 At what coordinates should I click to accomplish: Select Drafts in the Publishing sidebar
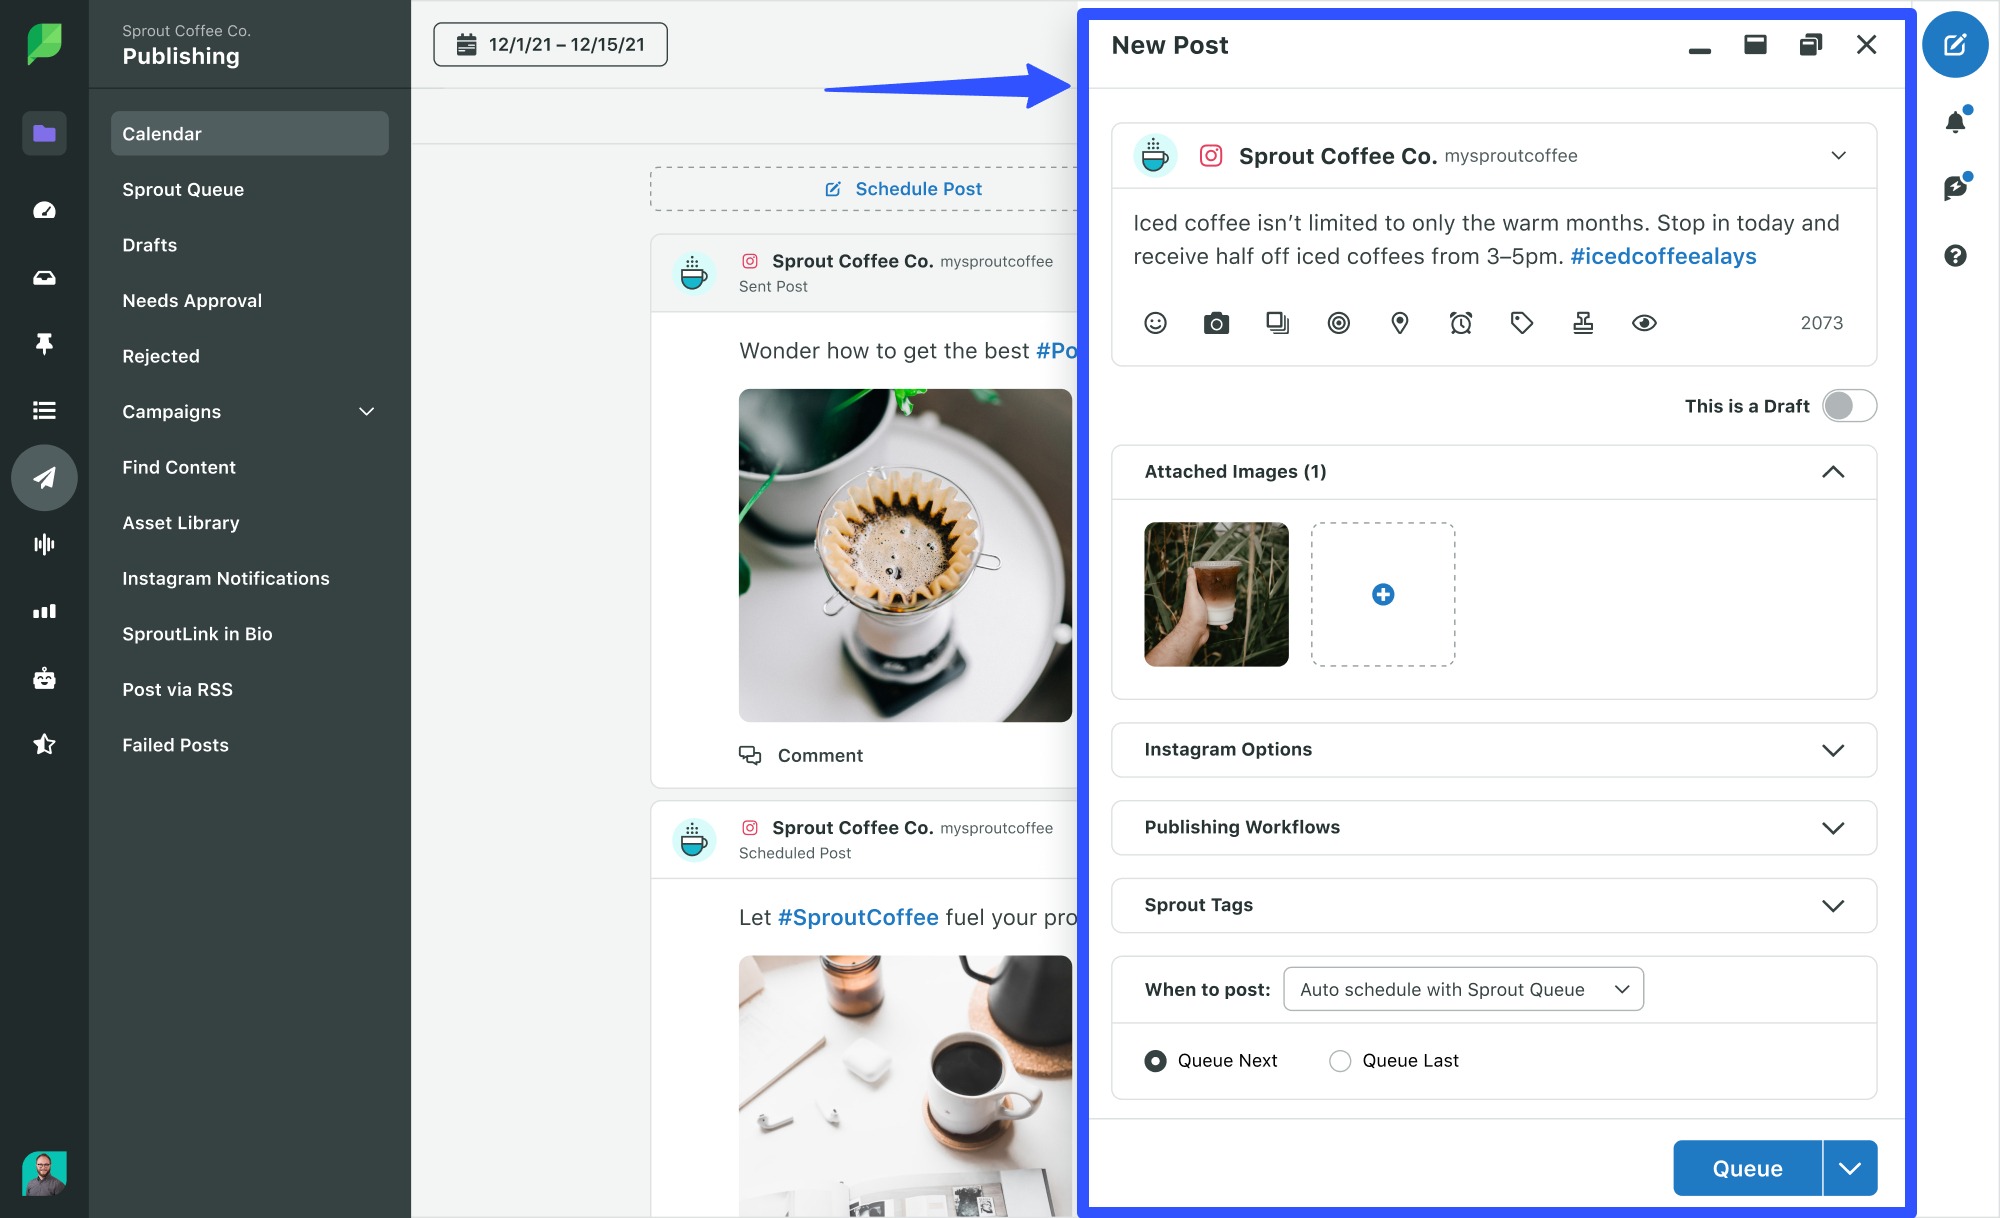(x=148, y=244)
